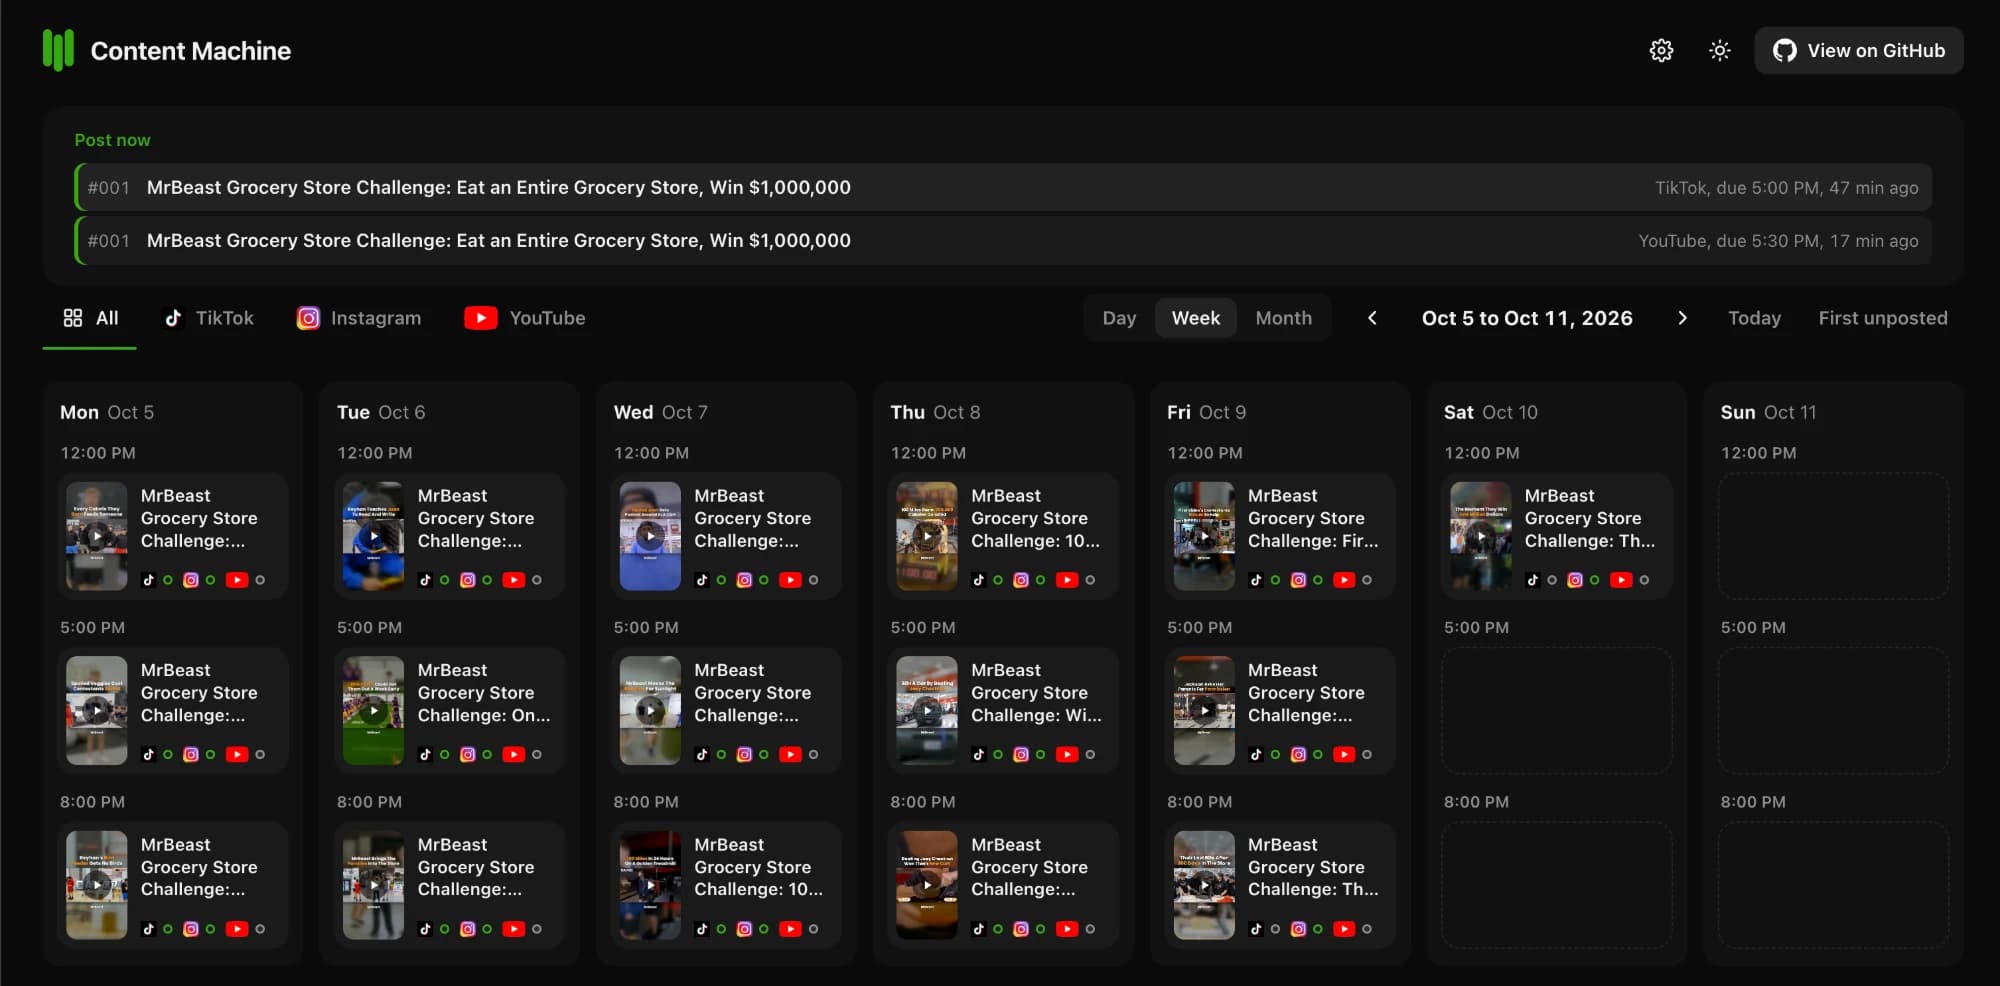Switch to the Instagram filter tab
This screenshot has width=2000, height=986.
point(359,318)
